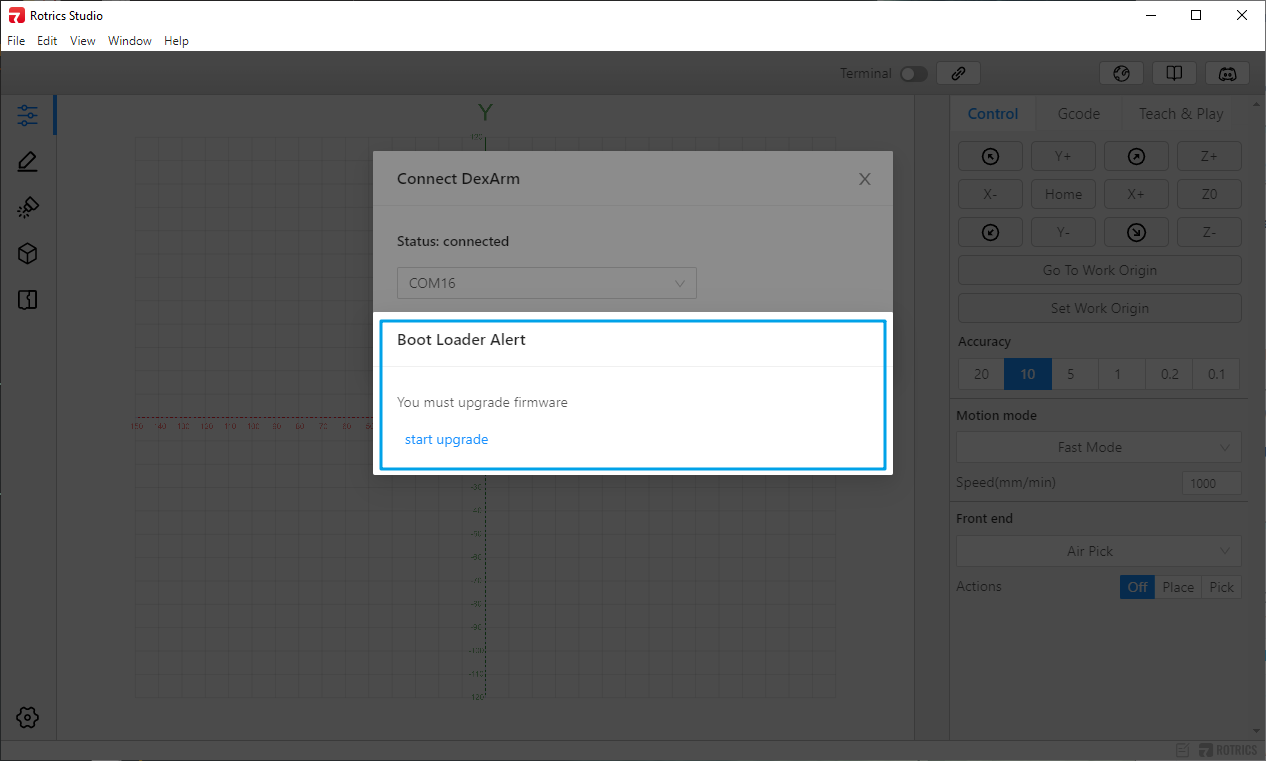This screenshot has height=761, width=1266.
Task: Open the Discord icon button
Action: pyautogui.click(x=1228, y=73)
